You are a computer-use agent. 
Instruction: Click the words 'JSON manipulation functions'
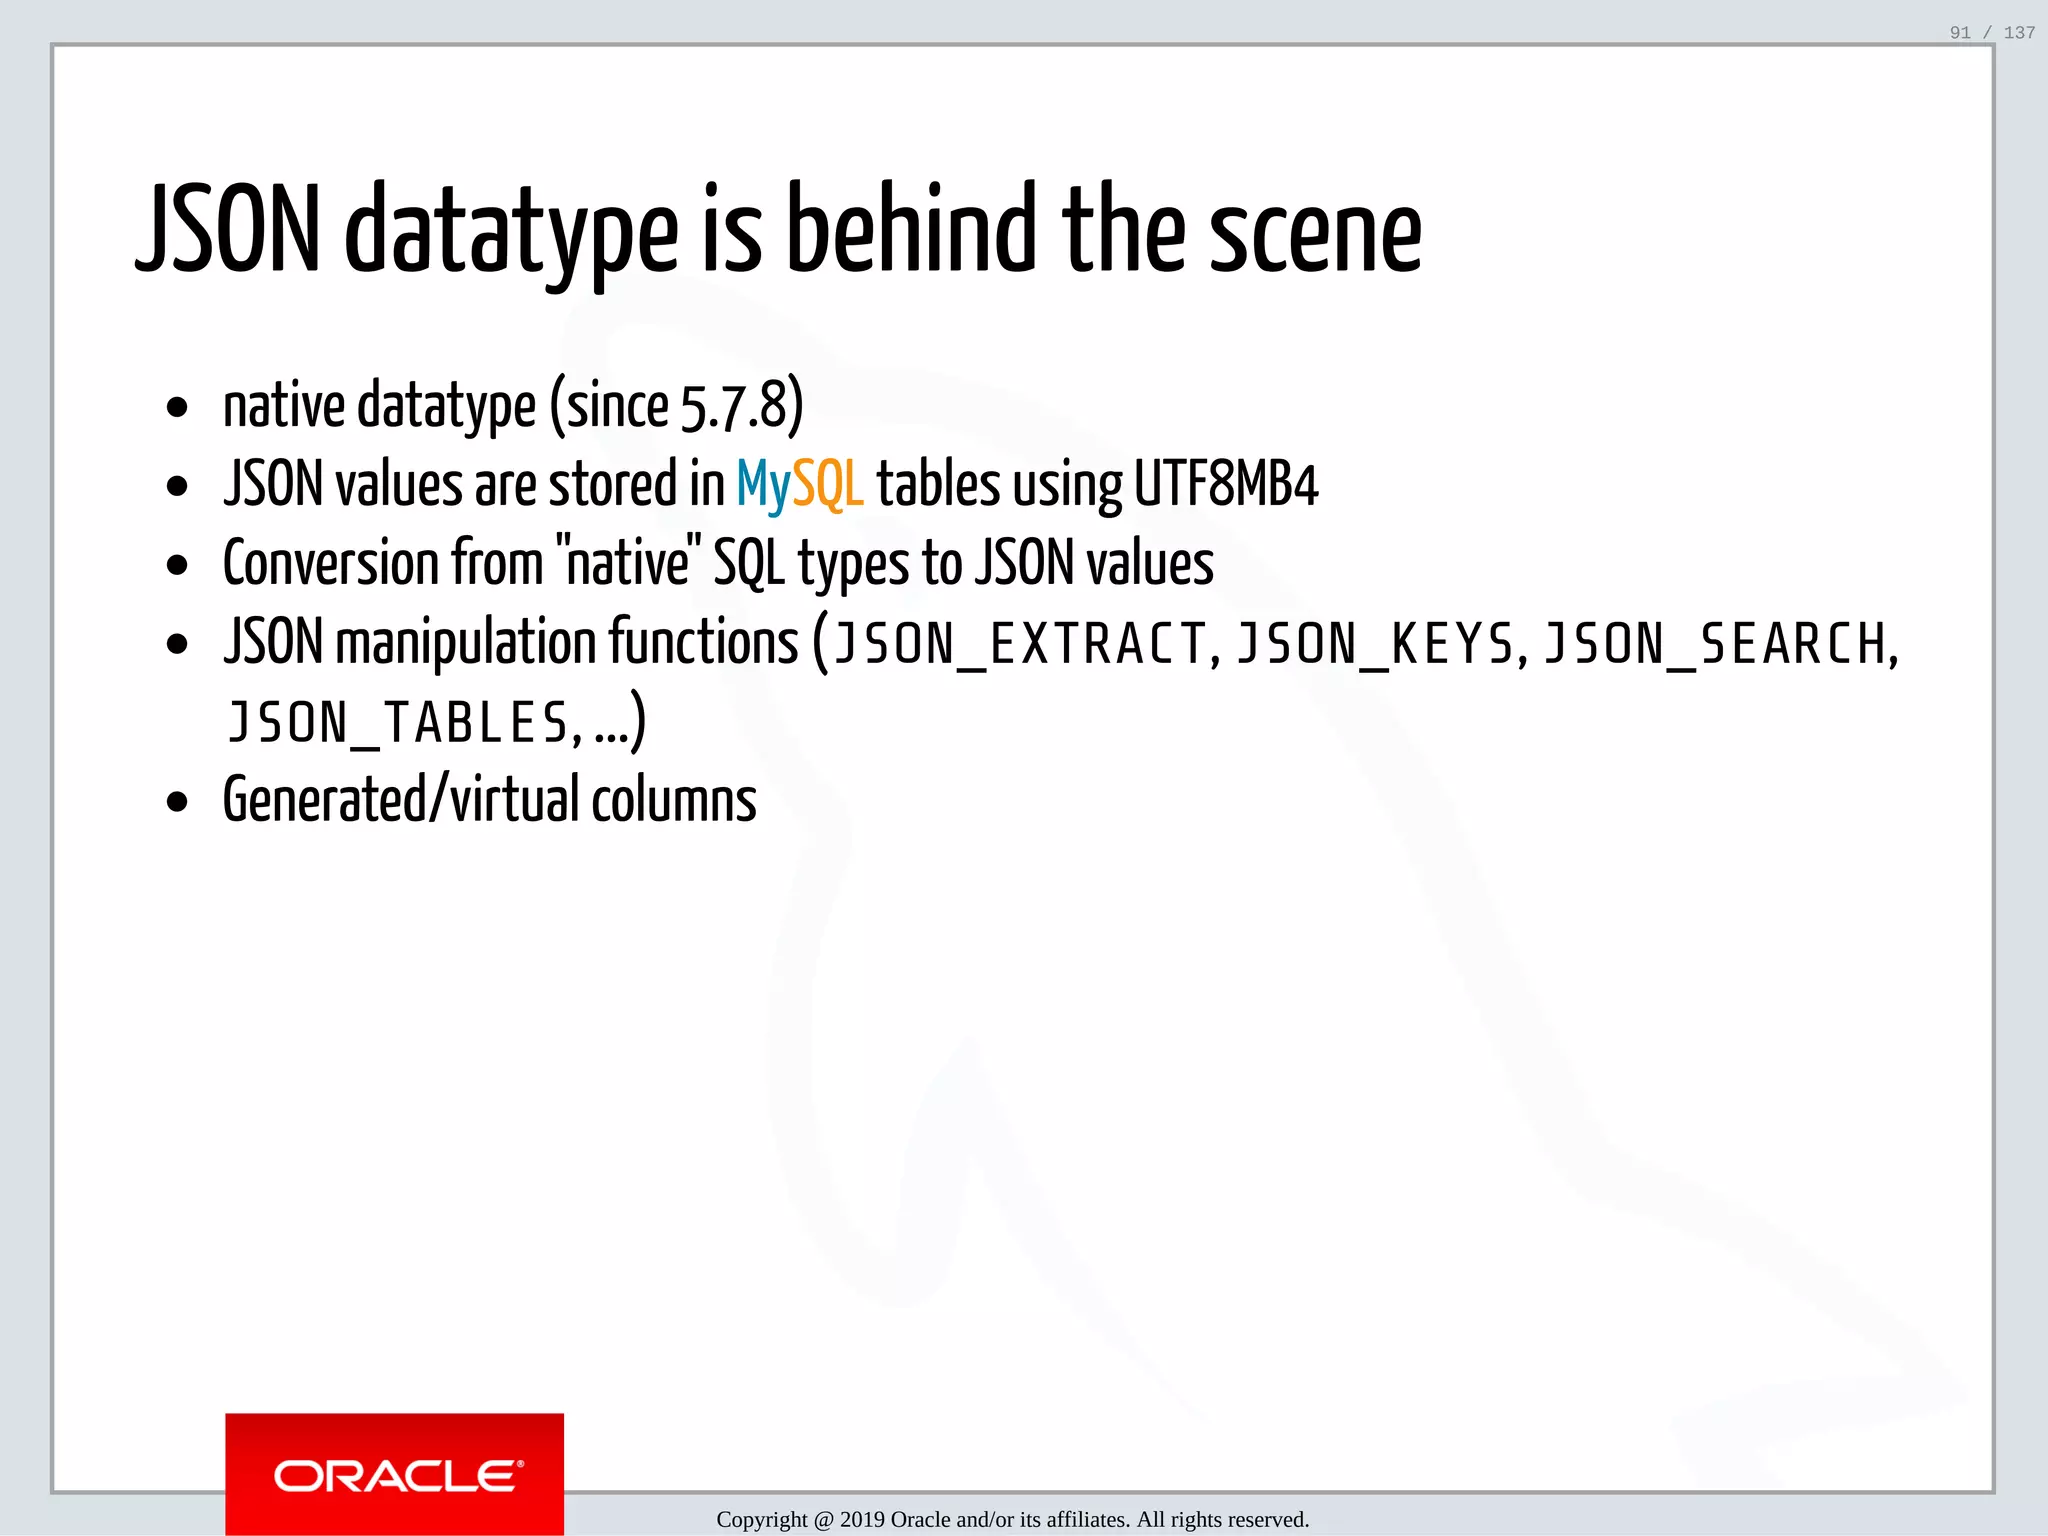pos(511,642)
